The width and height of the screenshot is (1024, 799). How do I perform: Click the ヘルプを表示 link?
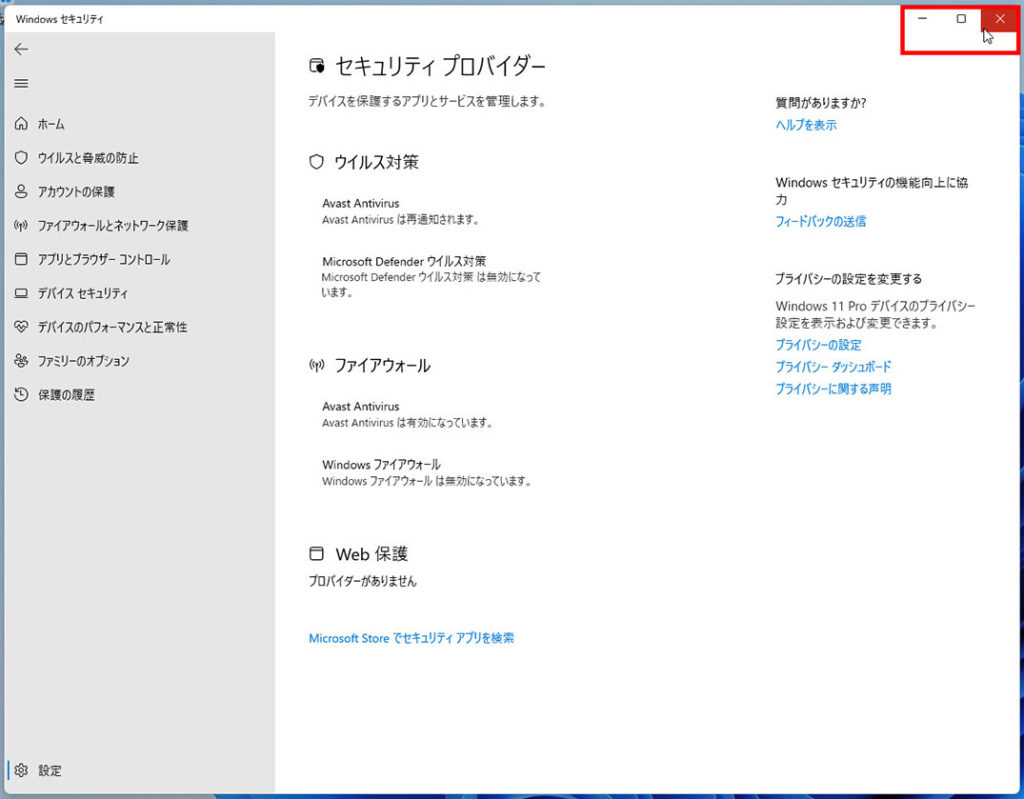tap(806, 125)
